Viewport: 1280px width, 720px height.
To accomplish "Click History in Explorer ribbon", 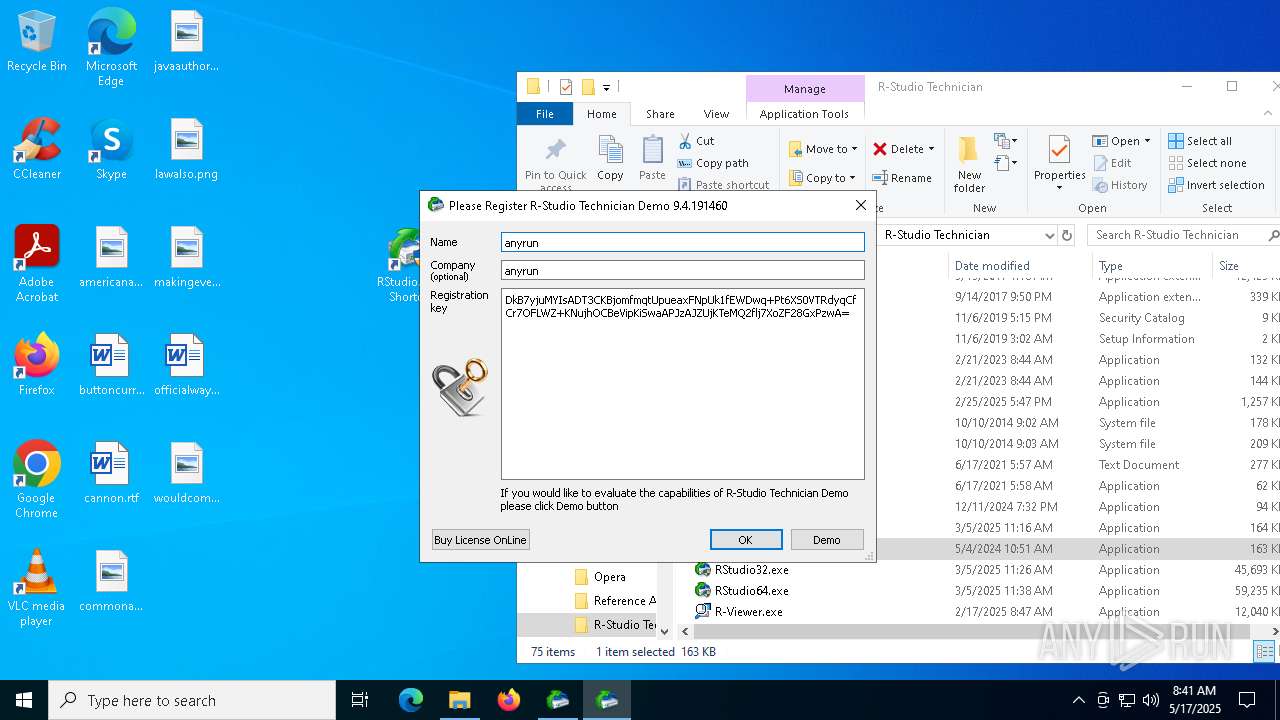I will pyautogui.click(x=1120, y=185).
